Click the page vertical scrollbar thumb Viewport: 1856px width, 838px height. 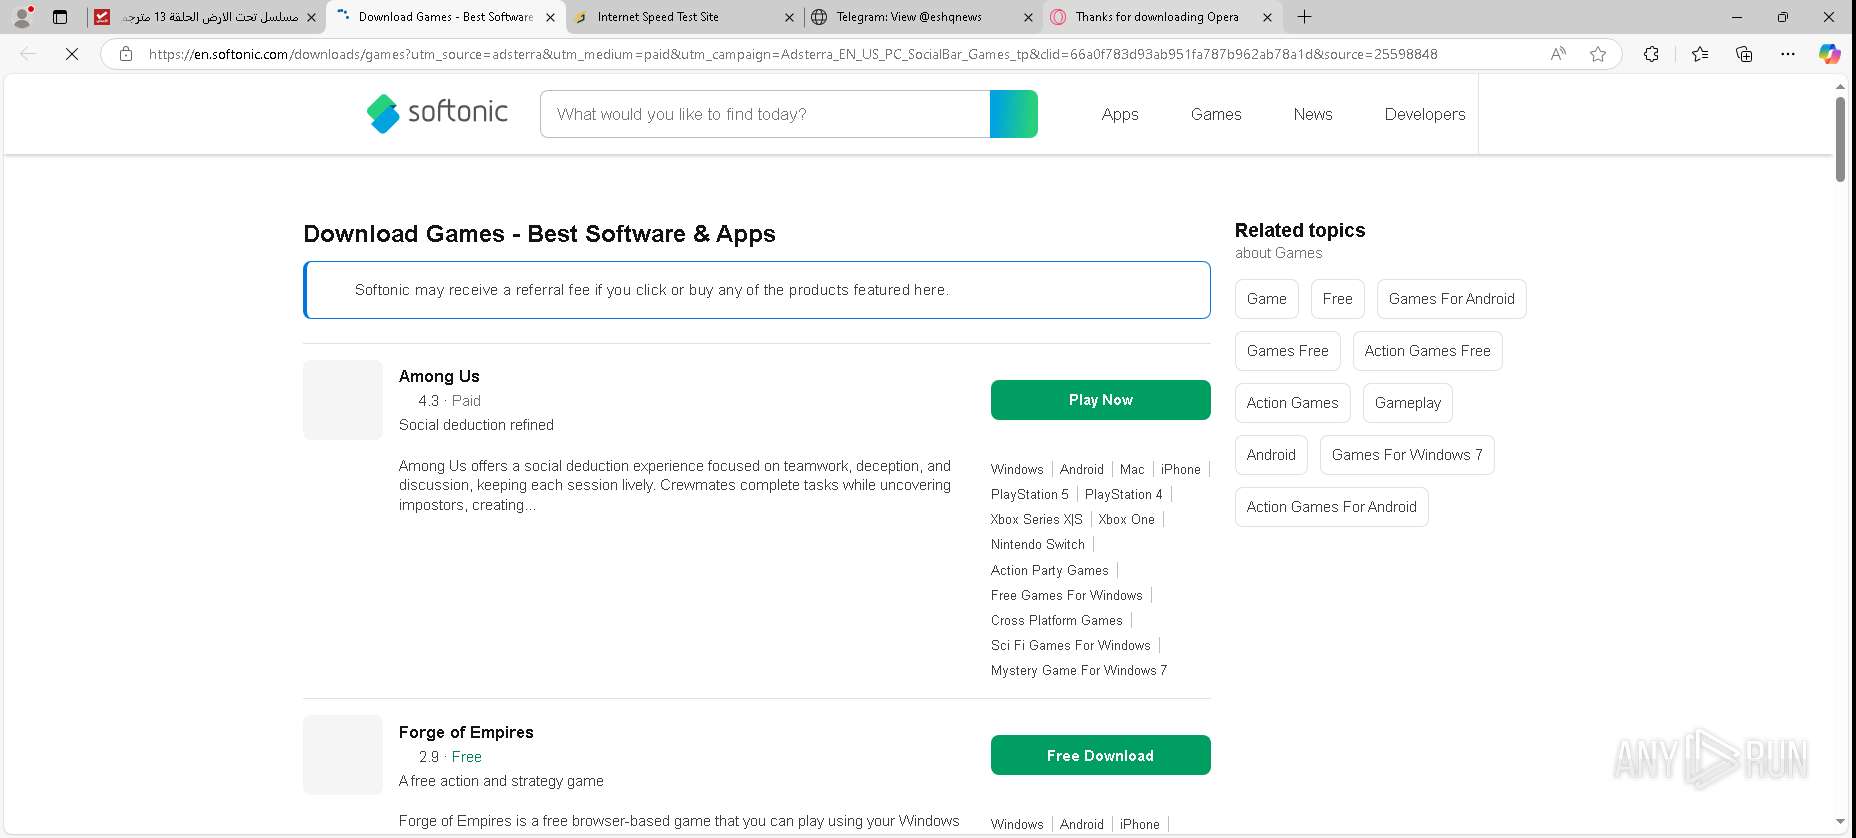pyautogui.click(x=1840, y=139)
